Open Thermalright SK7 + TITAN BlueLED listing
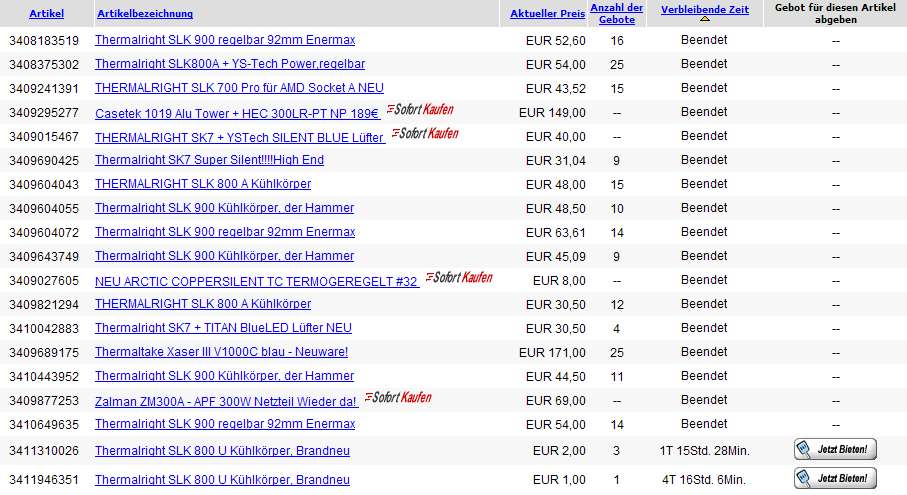This screenshot has width=907, height=495. pos(223,328)
